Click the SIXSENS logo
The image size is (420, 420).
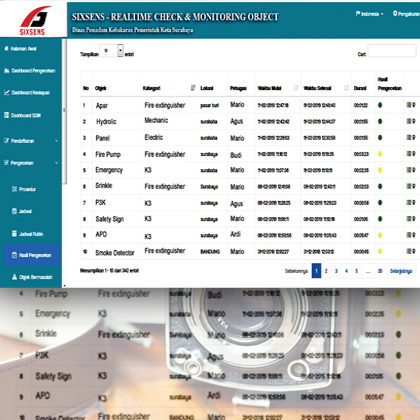coord(35,20)
